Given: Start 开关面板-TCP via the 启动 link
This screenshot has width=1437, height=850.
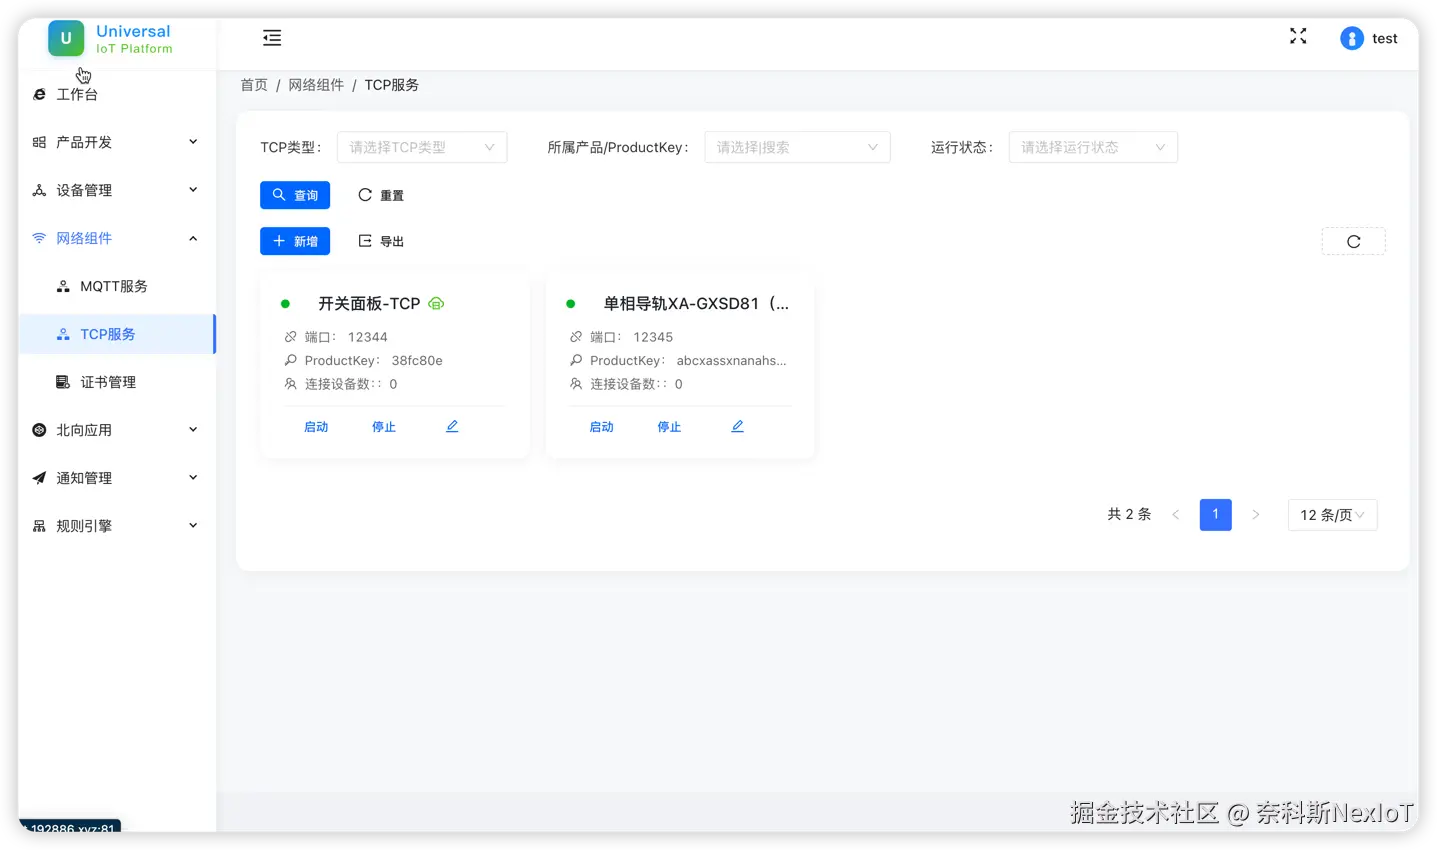Looking at the screenshot, I should [x=316, y=425].
